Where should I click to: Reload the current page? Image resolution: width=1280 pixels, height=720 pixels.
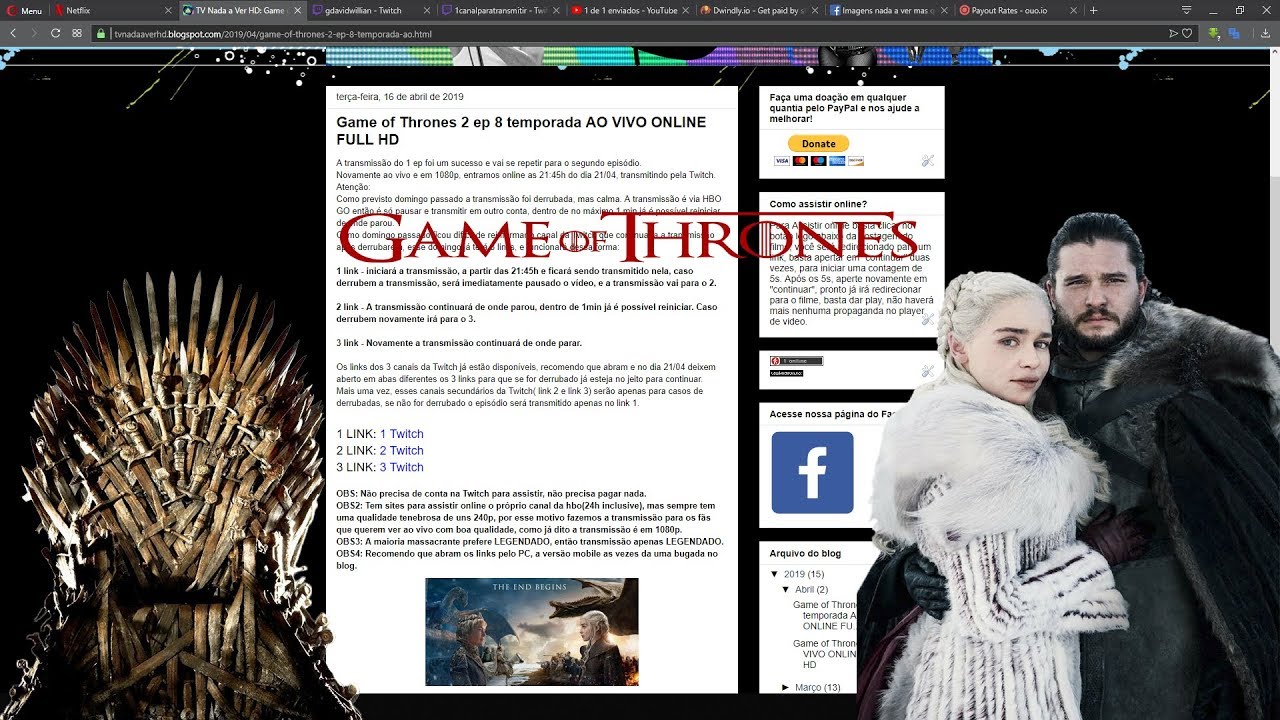click(55, 33)
